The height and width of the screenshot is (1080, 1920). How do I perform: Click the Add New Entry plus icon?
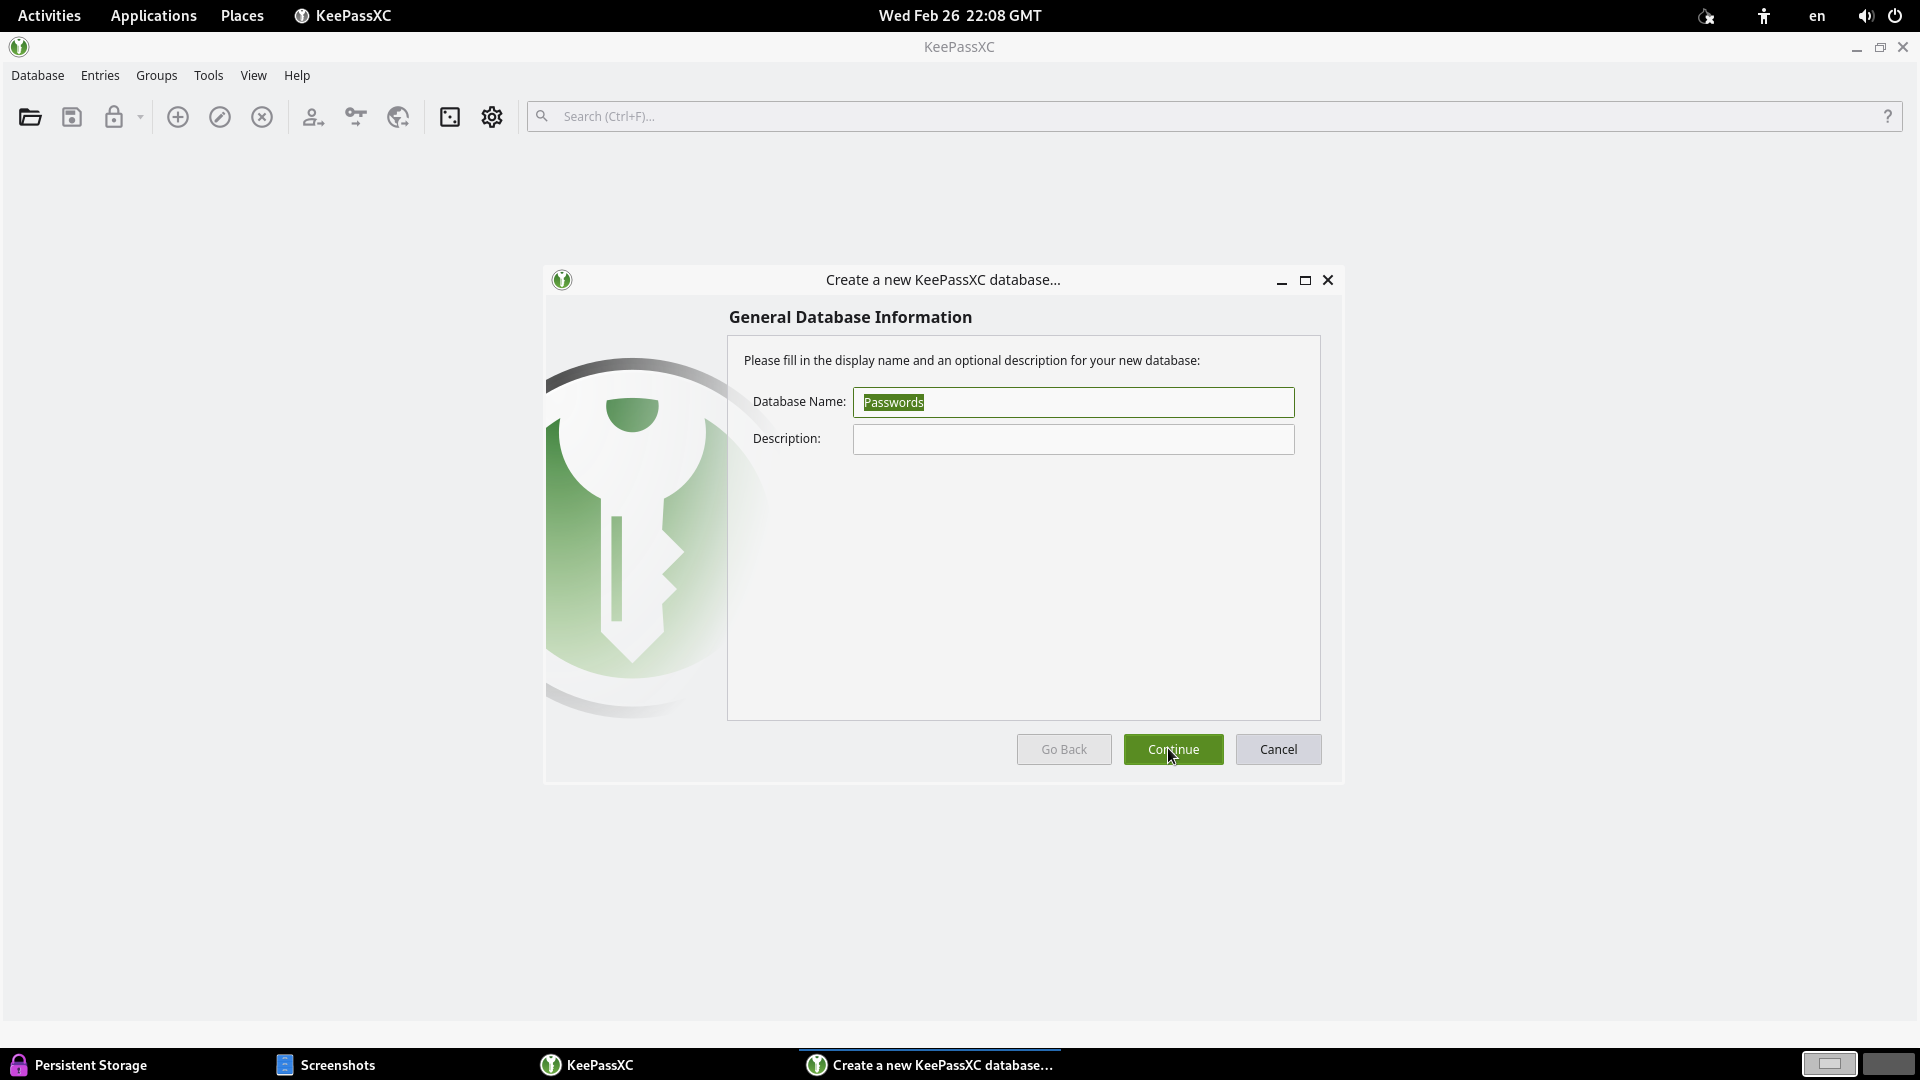click(x=178, y=117)
